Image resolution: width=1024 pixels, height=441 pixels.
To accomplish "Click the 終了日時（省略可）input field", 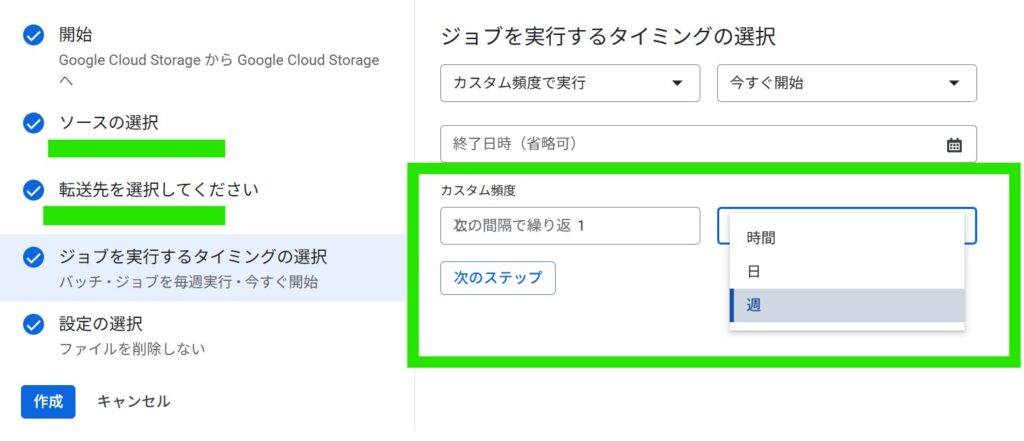I will point(690,144).
